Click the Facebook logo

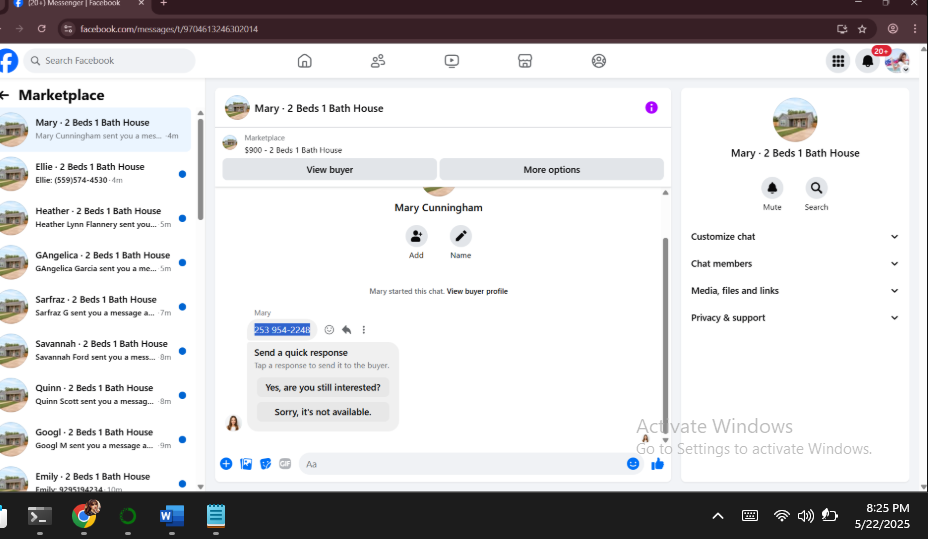click(8, 61)
